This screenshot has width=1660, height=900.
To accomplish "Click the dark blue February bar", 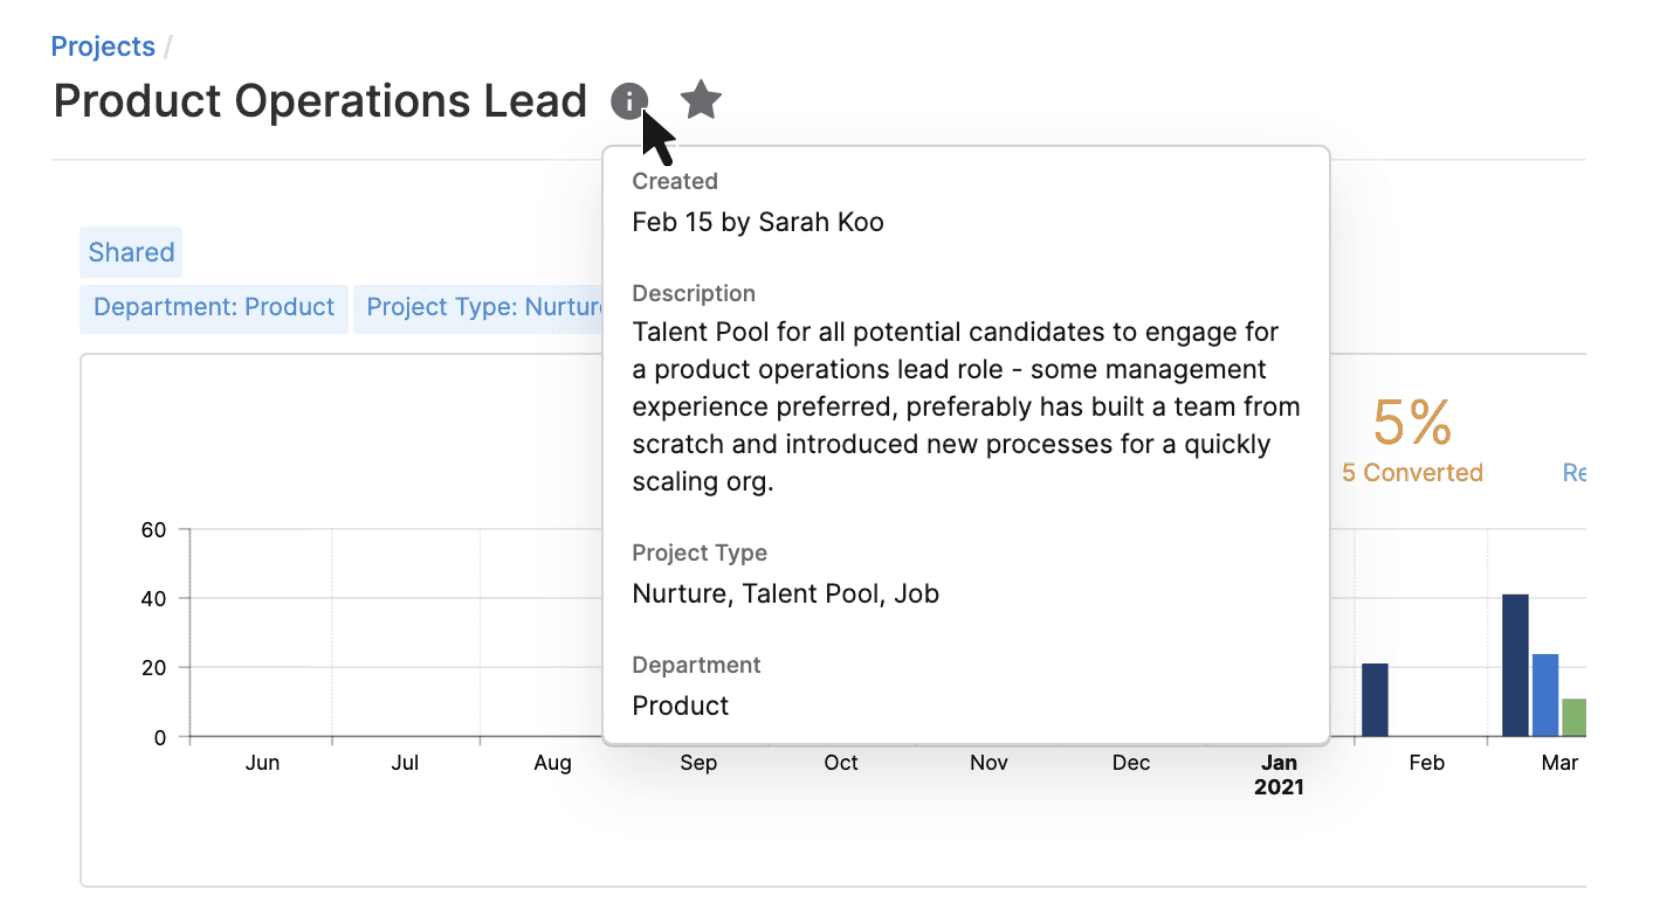I will coord(1375,699).
